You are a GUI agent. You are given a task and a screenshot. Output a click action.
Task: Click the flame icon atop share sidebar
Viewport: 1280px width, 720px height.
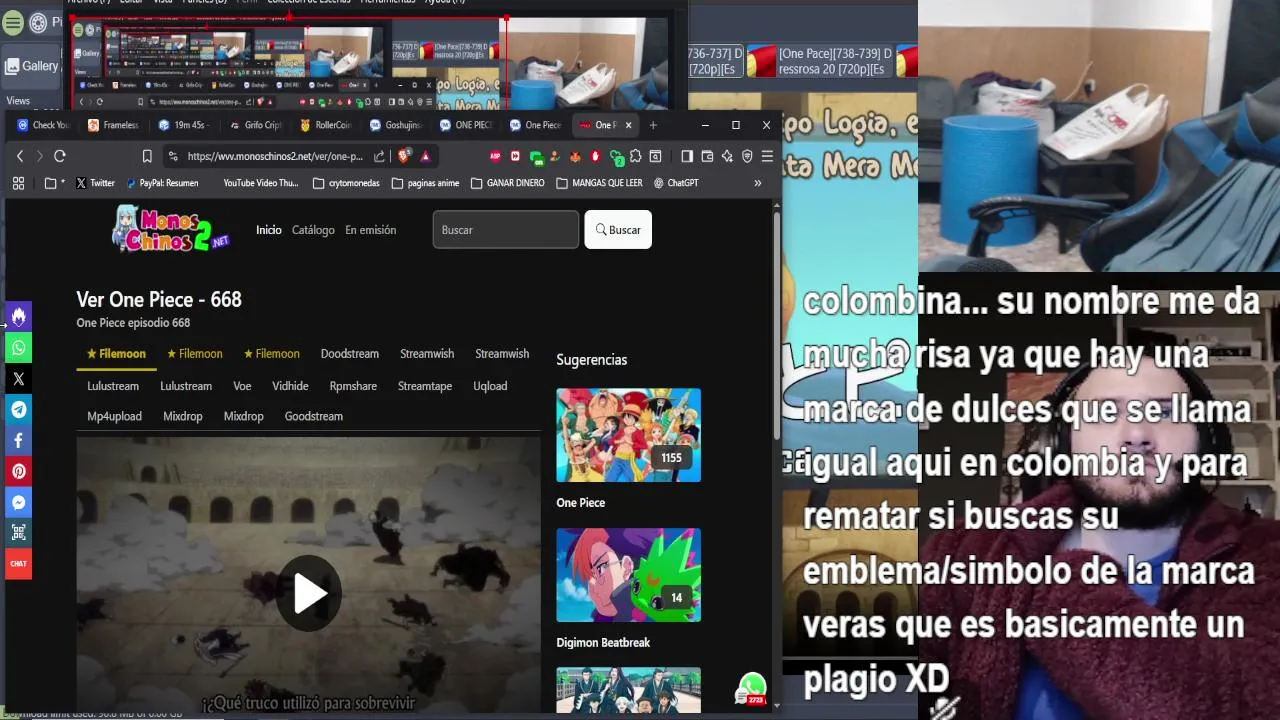(x=18, y=317)
